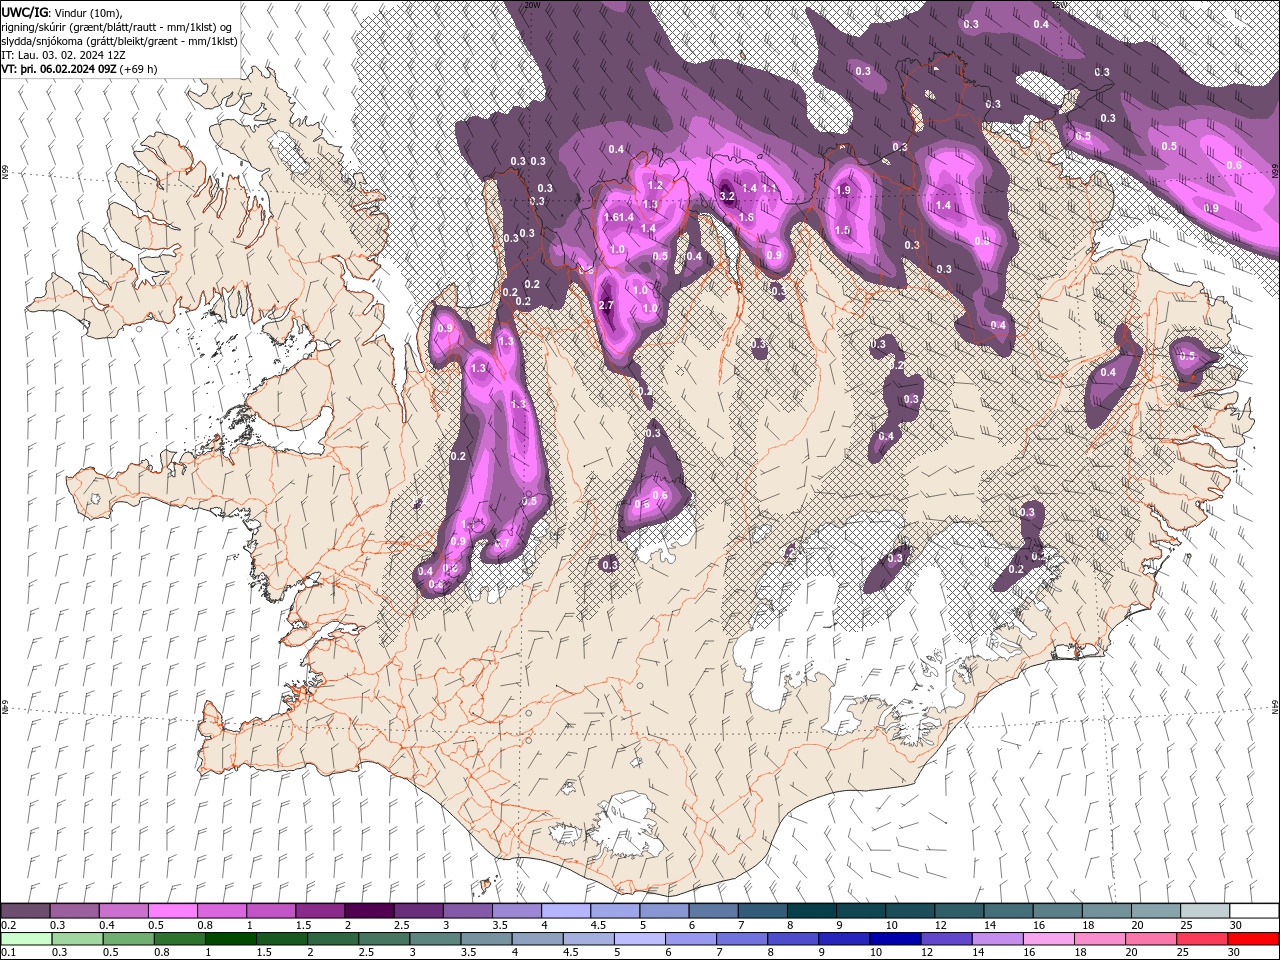Click the 64N latitude label on the right
Viewport: 1280px width, 960px height.
pyautogui.click(x=1275, y=706)
